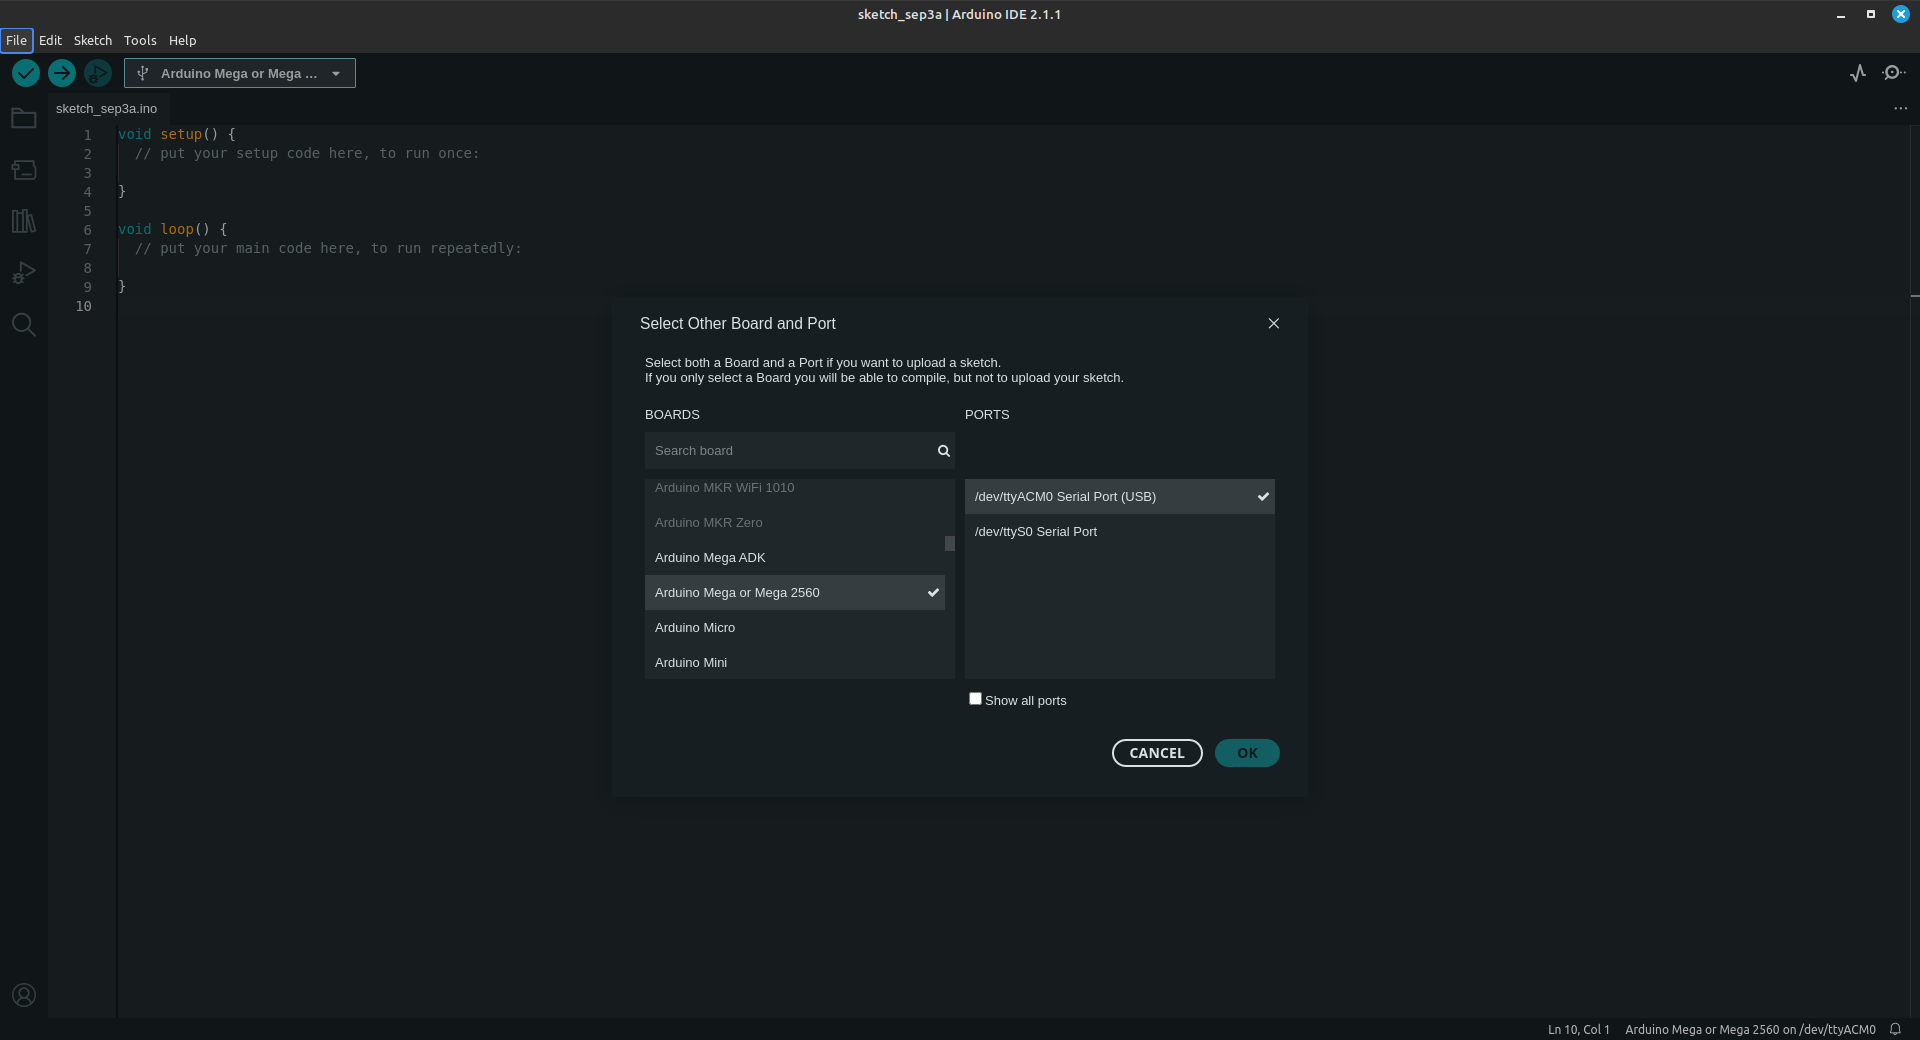Click the void loop() code line
Screen dimensions: 1920x1040
(x=173, y=229)
